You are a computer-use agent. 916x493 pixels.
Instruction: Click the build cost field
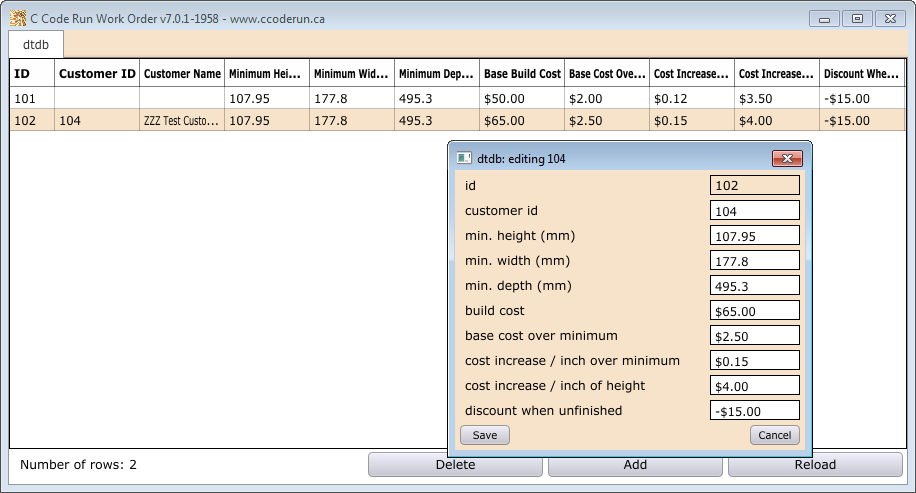[754, 310]
